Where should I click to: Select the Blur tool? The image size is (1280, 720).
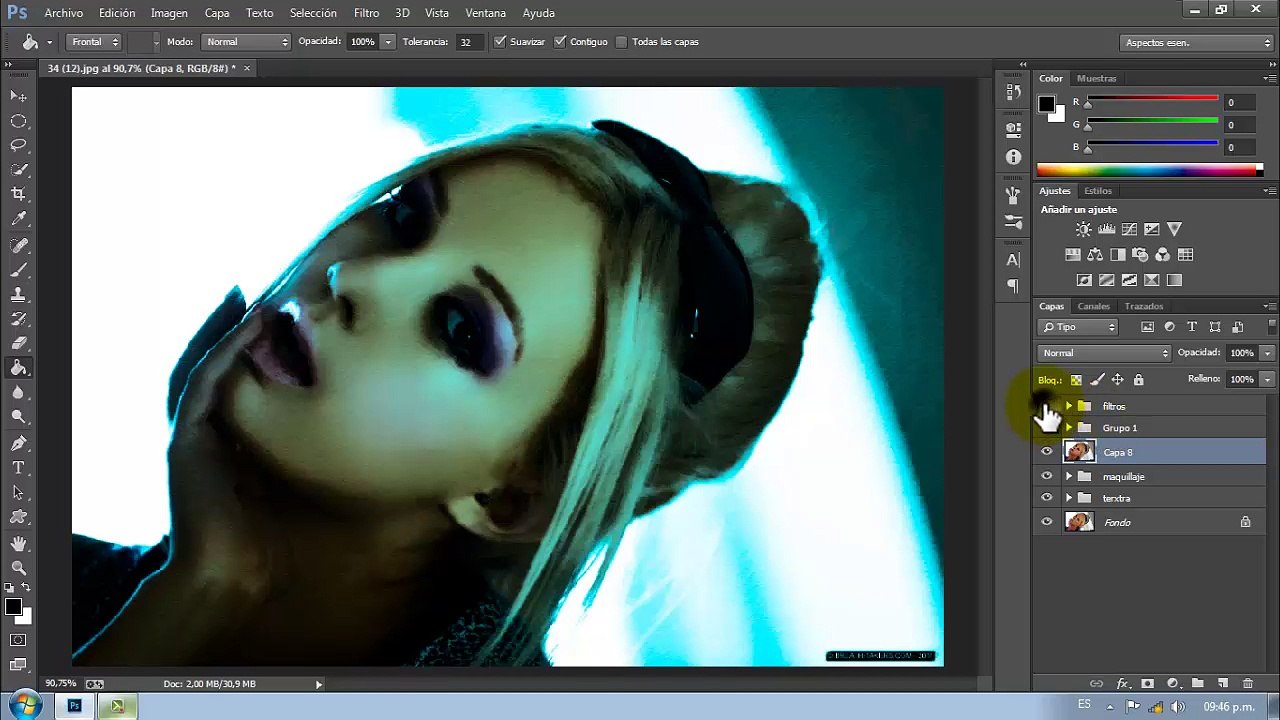[x=18, y=393]
